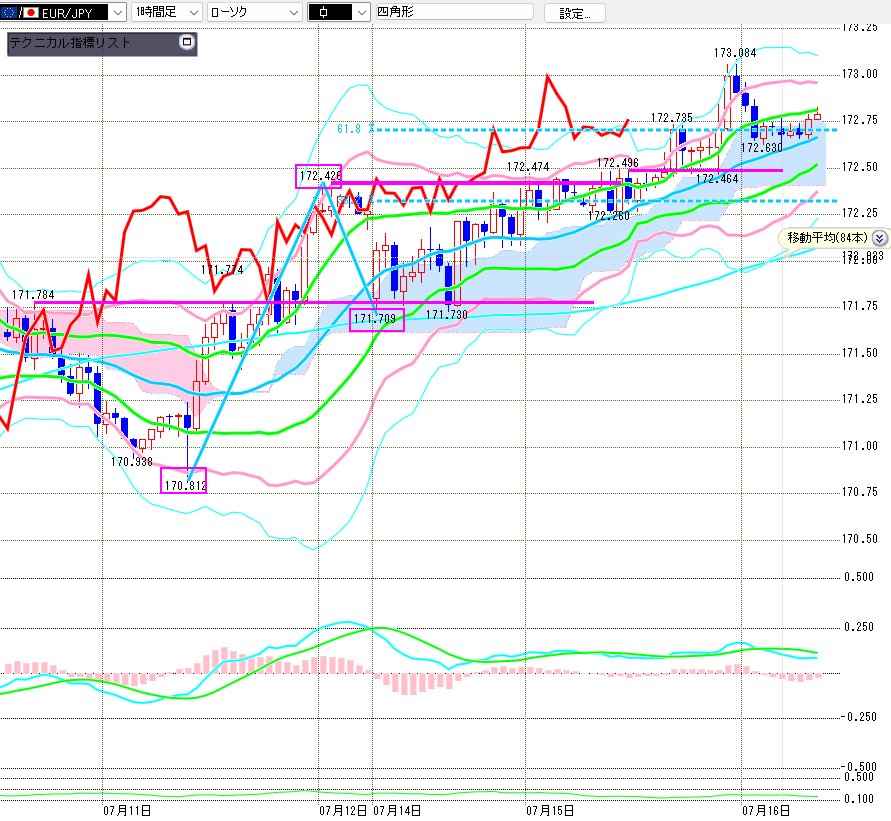Click the 172.50 price axis value
The height and width of the screenshot is (821, 891).
coord(860,167)
